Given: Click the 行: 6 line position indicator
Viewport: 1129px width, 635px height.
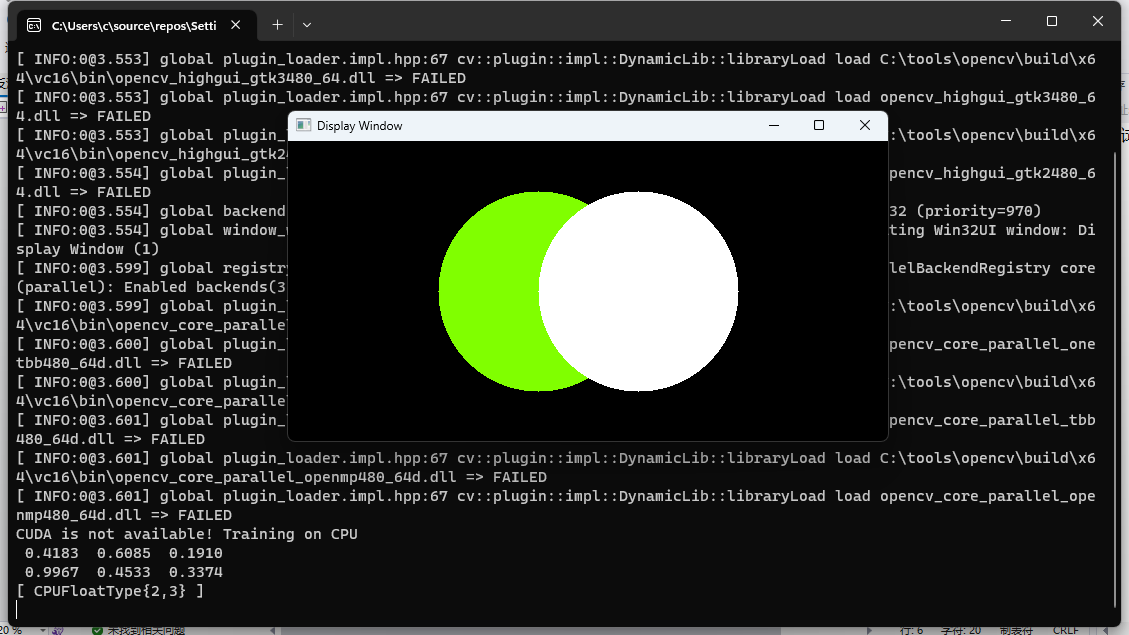Looking at the screenshot, I should point(913,628).
